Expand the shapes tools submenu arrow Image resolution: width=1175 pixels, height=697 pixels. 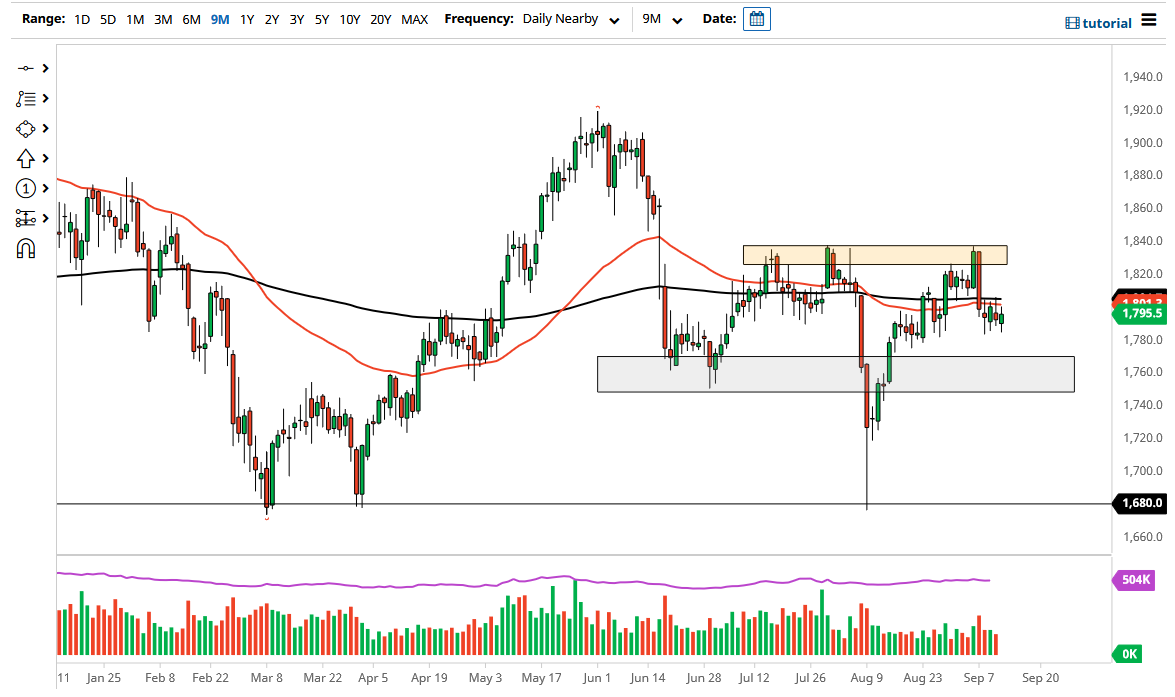[x=46, y=129]
